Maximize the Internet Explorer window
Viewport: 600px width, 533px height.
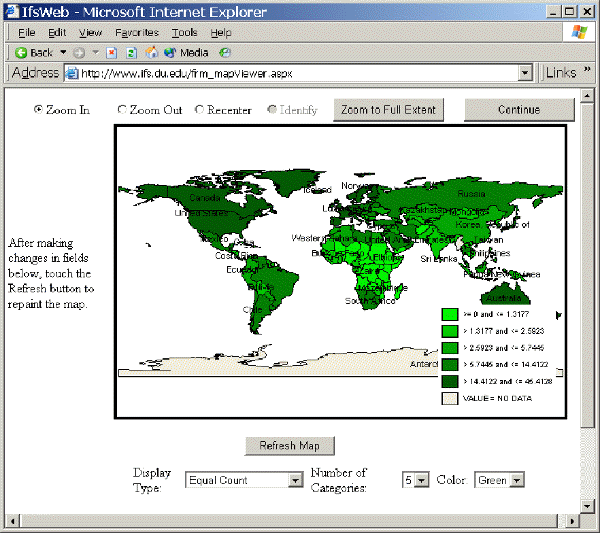[x=569, y=12]
